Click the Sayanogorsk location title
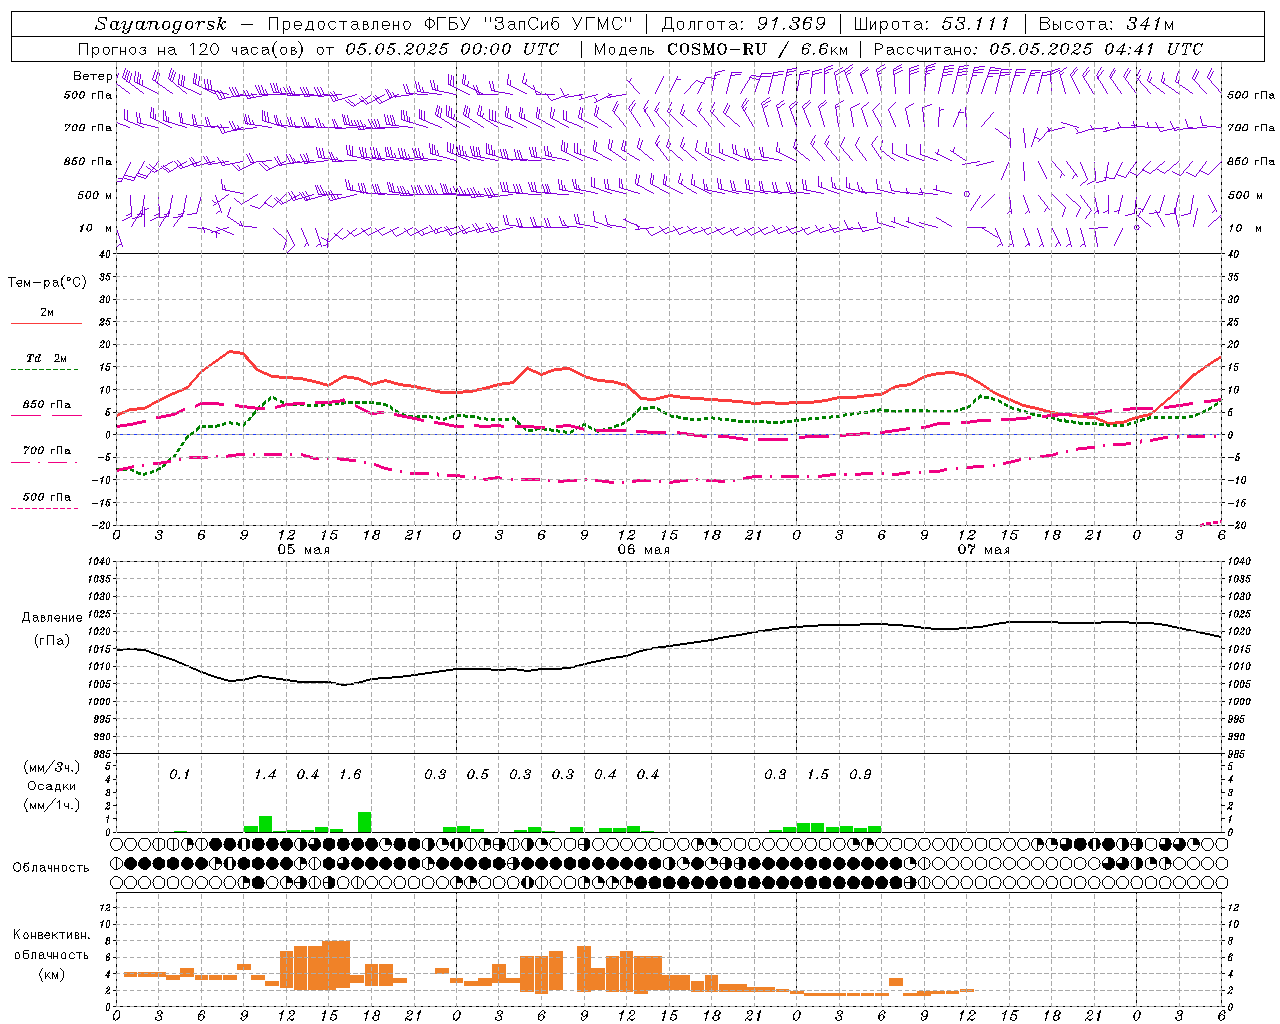This screenshot has height=1024, width=1280. tap(161, 24)
